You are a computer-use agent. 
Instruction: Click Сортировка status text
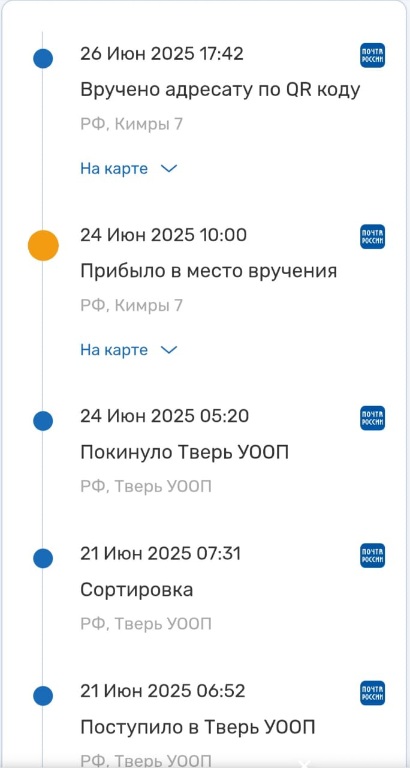pos(137,590)
